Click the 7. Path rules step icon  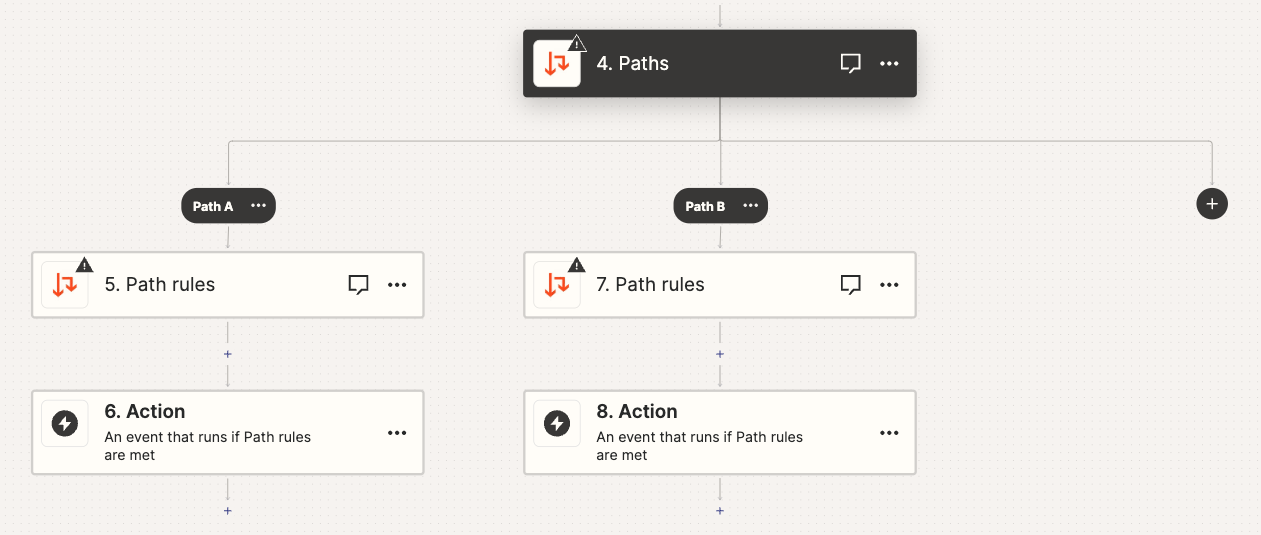point(557,285)
